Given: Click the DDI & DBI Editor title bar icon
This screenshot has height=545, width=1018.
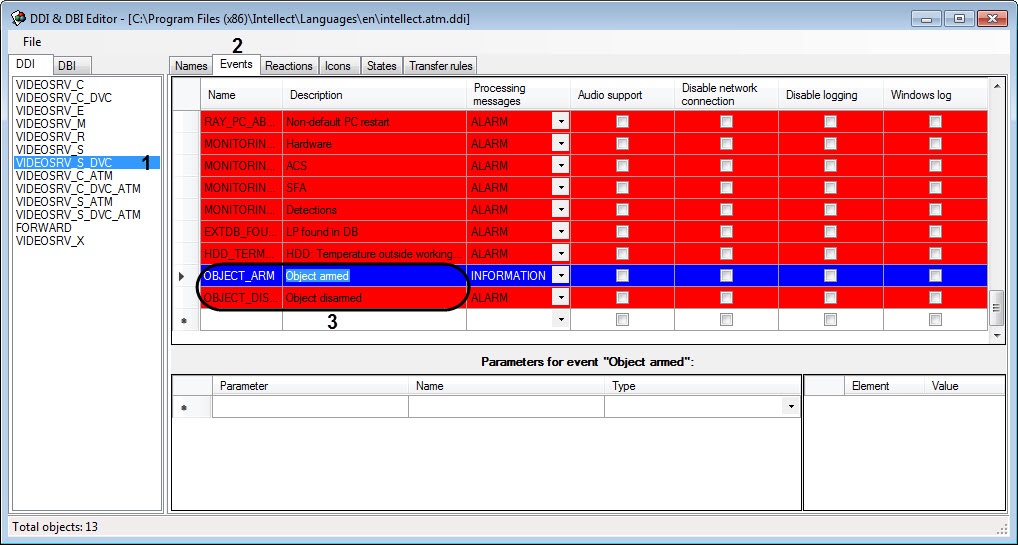Looking at the screenshot, I should click(x=17, y=19).
